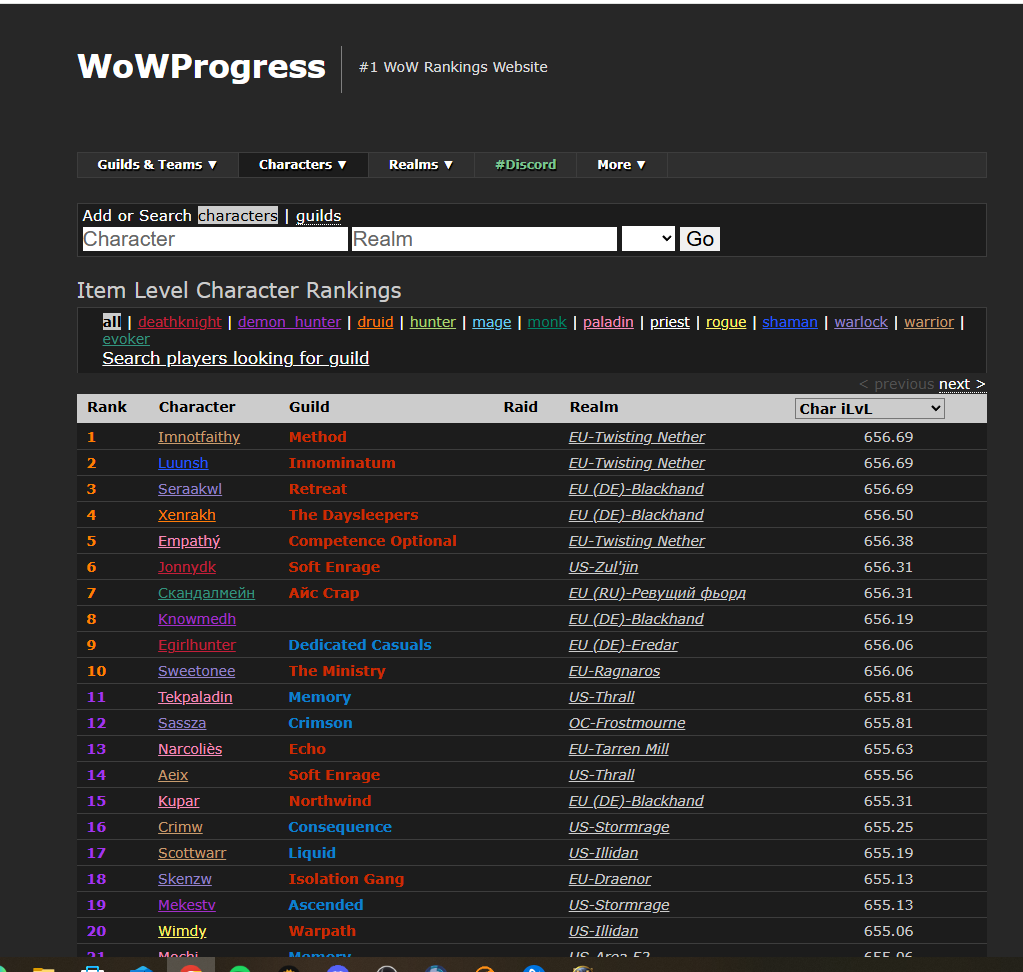Go to the next rankings page
The width and height of the screenshot is (1023, 972).
pos(962,384)
